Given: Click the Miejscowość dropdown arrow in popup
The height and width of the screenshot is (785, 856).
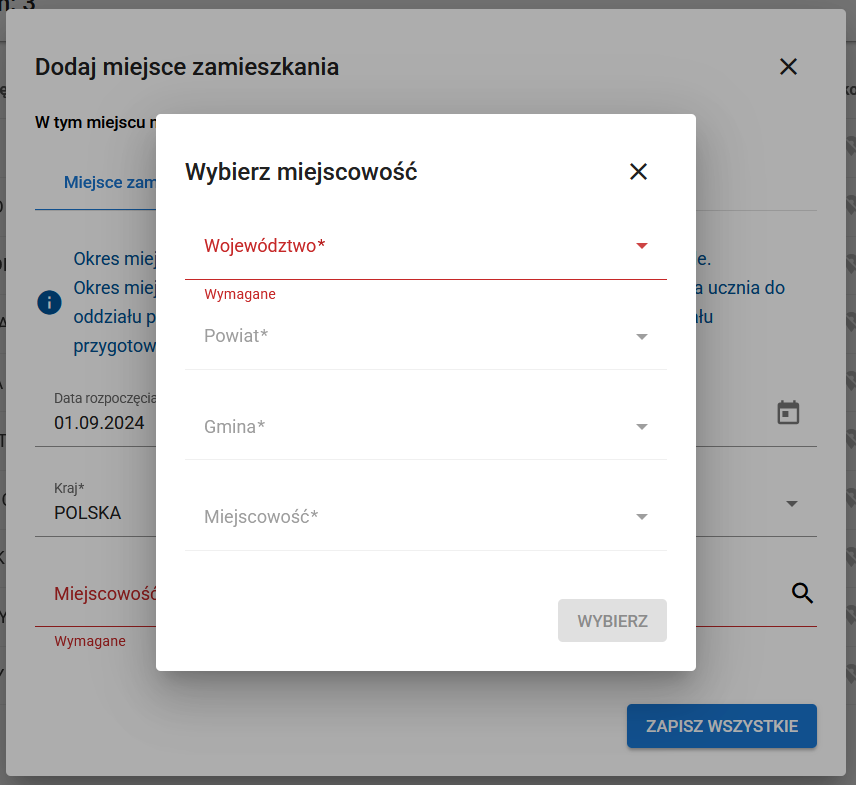Looking at the screenshot, I should pos(641,517).
